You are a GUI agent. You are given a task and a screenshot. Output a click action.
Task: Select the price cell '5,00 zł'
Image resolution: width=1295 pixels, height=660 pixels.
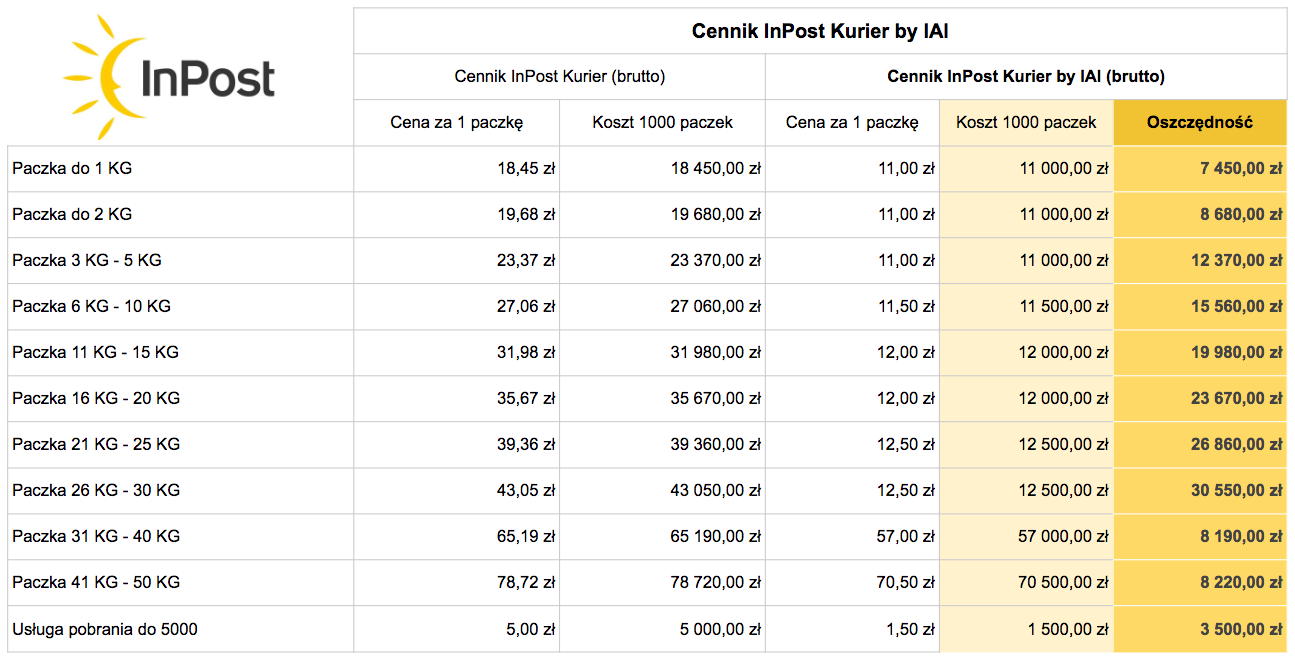pyautogui.click(x=457, y=629)
